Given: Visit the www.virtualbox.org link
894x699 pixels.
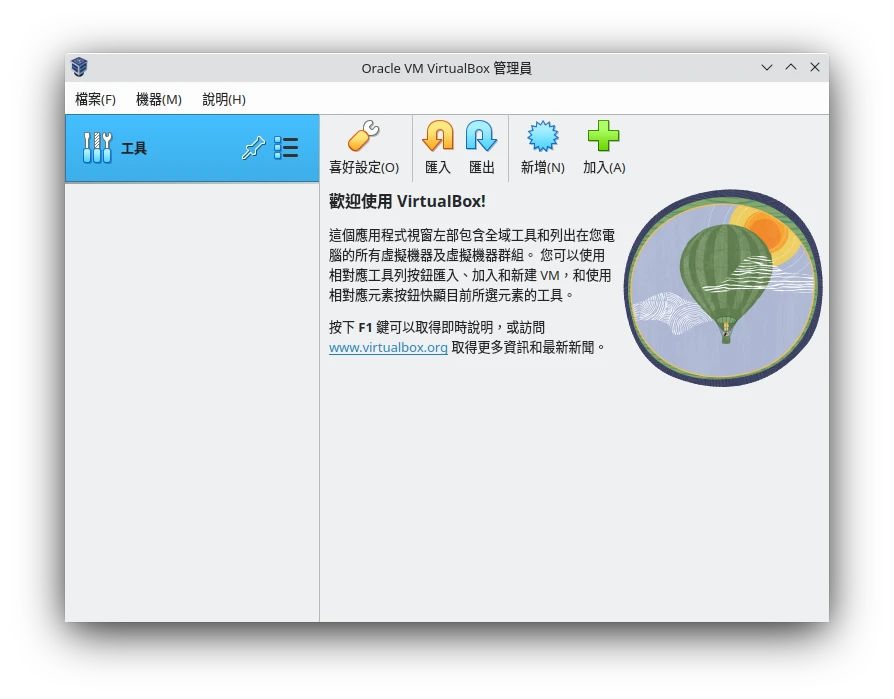Looking at the screenshot, I should (x=388, y=348).
